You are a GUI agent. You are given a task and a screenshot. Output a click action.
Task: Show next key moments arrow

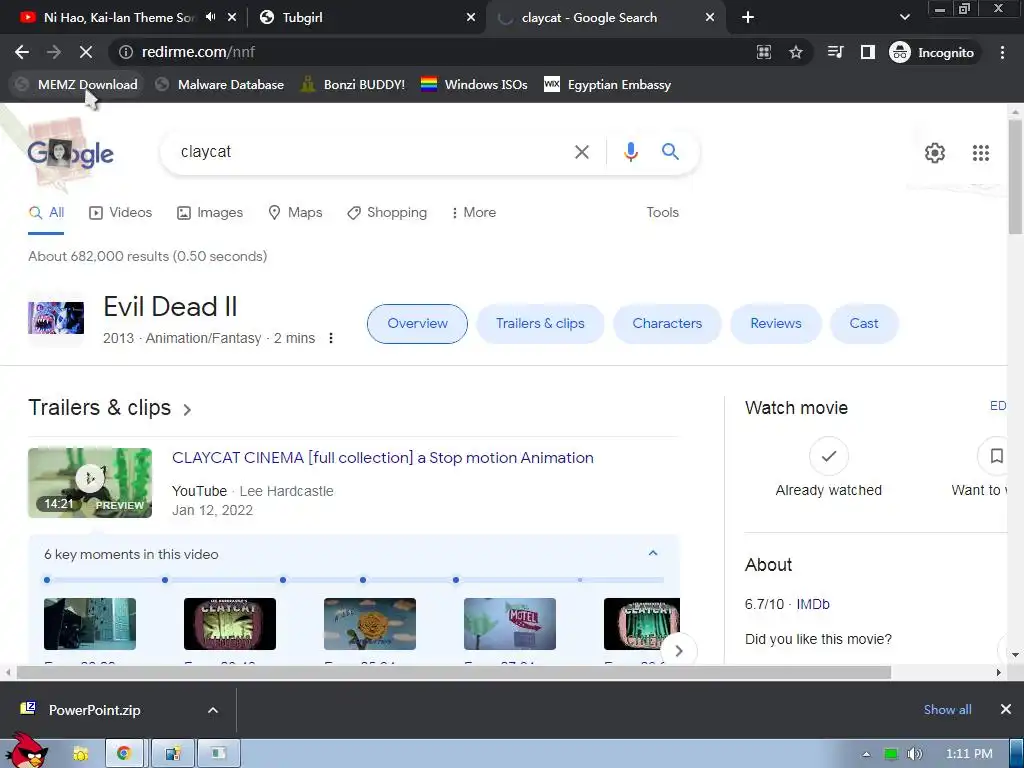coord(679,651)
